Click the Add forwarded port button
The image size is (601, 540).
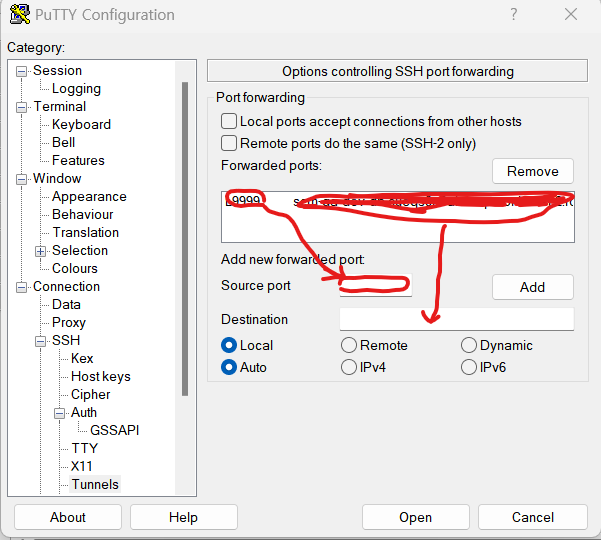click(x=533, y=287)
